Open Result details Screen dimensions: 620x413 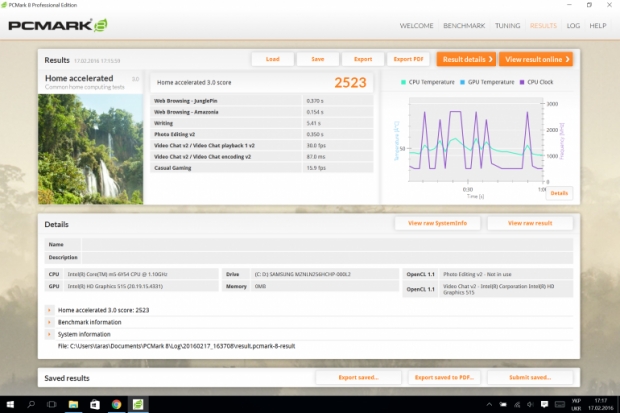click(466, 59)
